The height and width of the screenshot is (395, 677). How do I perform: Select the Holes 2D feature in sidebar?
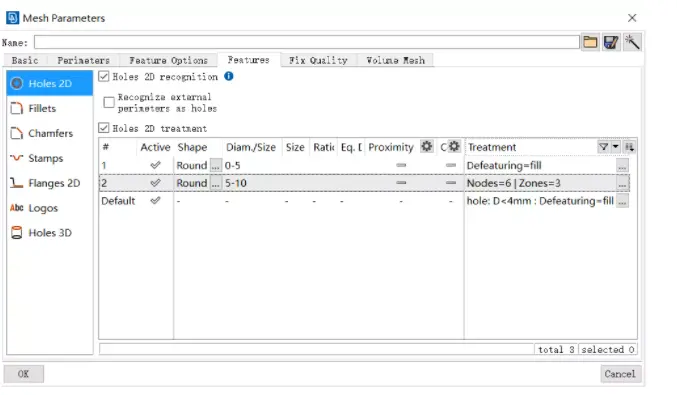(50, 83)
